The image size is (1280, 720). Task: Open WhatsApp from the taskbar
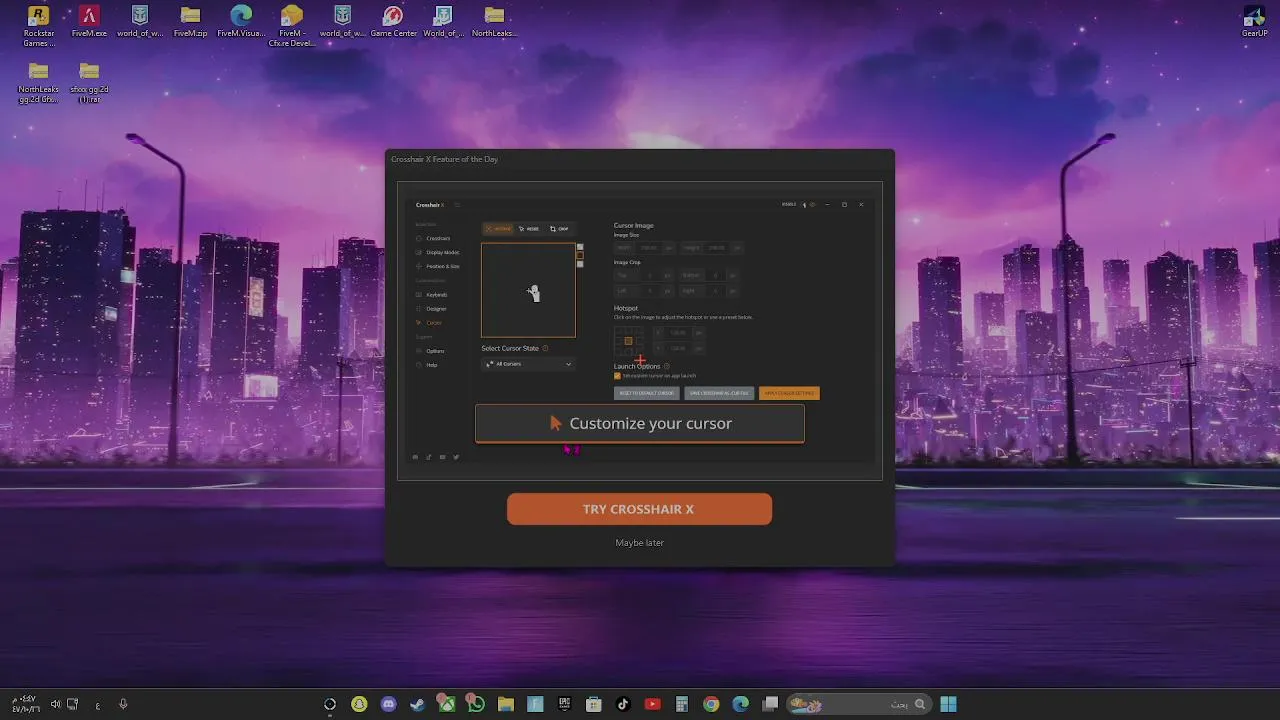(x=476, y=704)
